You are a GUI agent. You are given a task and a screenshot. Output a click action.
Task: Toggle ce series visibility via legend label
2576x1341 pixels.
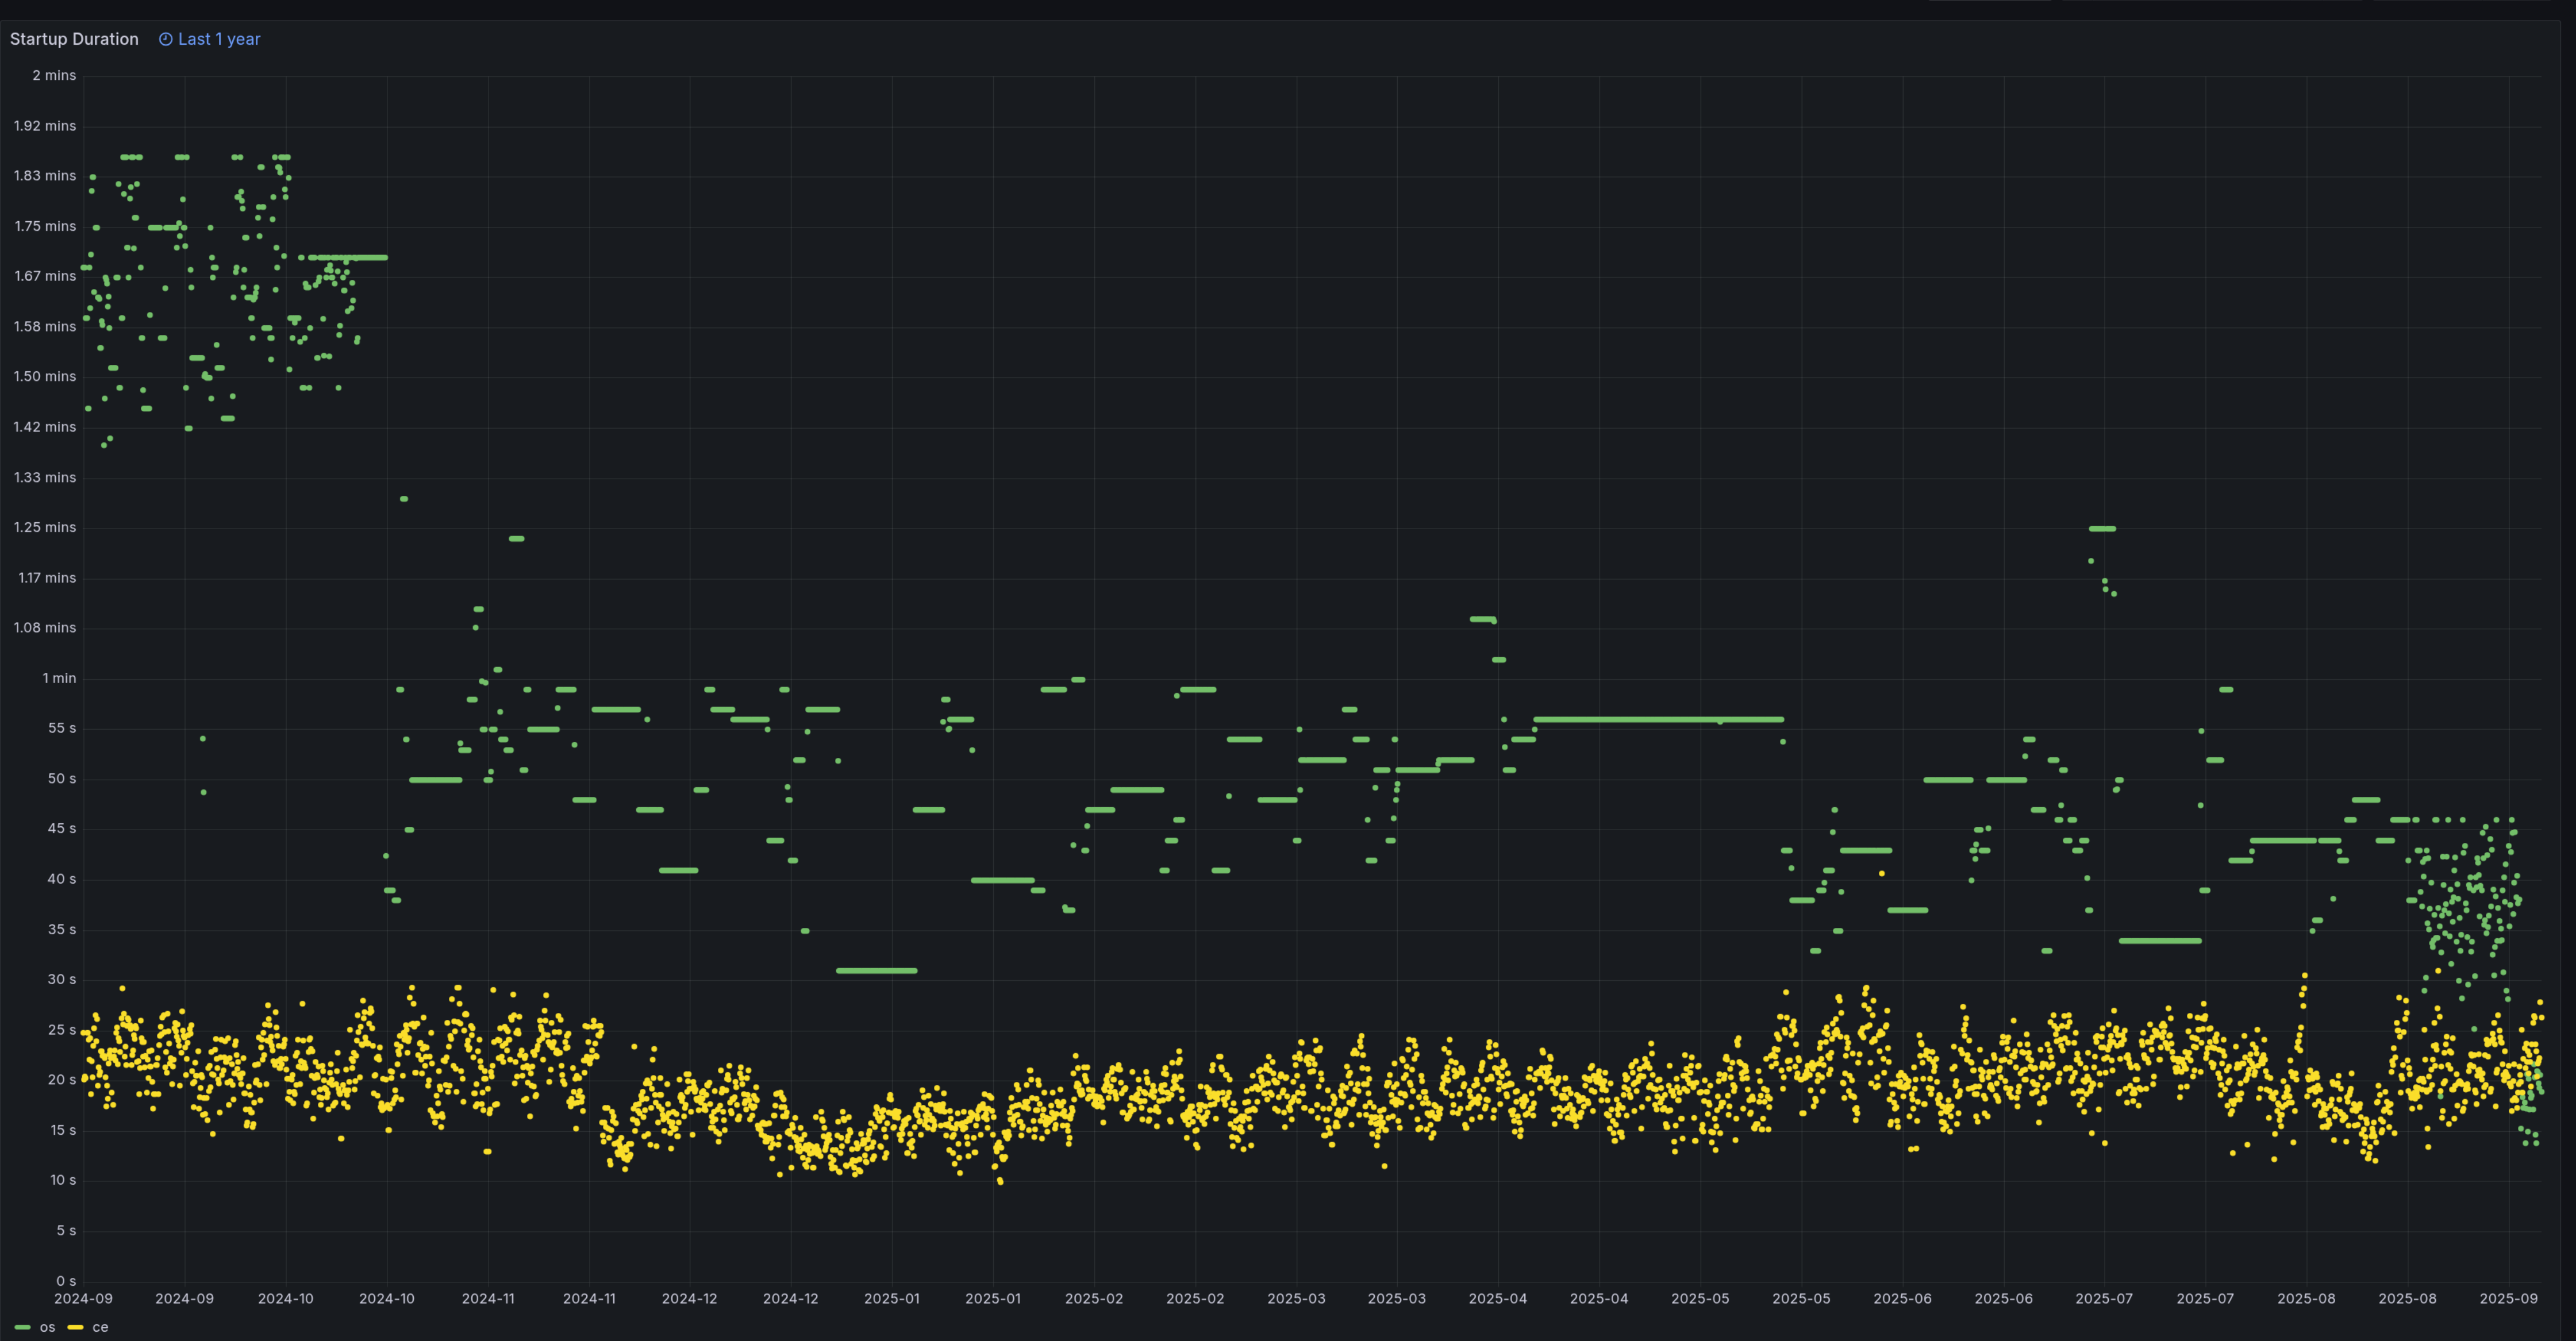click(x=100, y=1327)
